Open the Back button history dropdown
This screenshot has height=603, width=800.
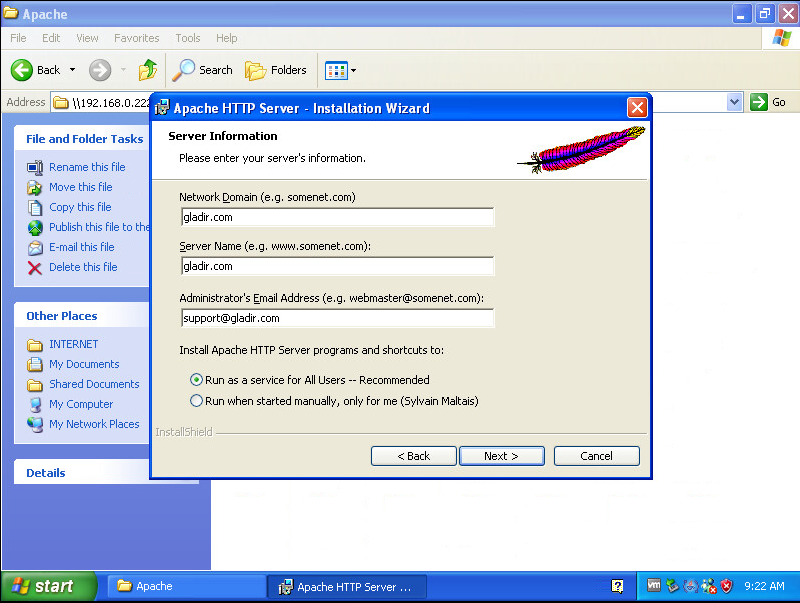coord(72,70)
